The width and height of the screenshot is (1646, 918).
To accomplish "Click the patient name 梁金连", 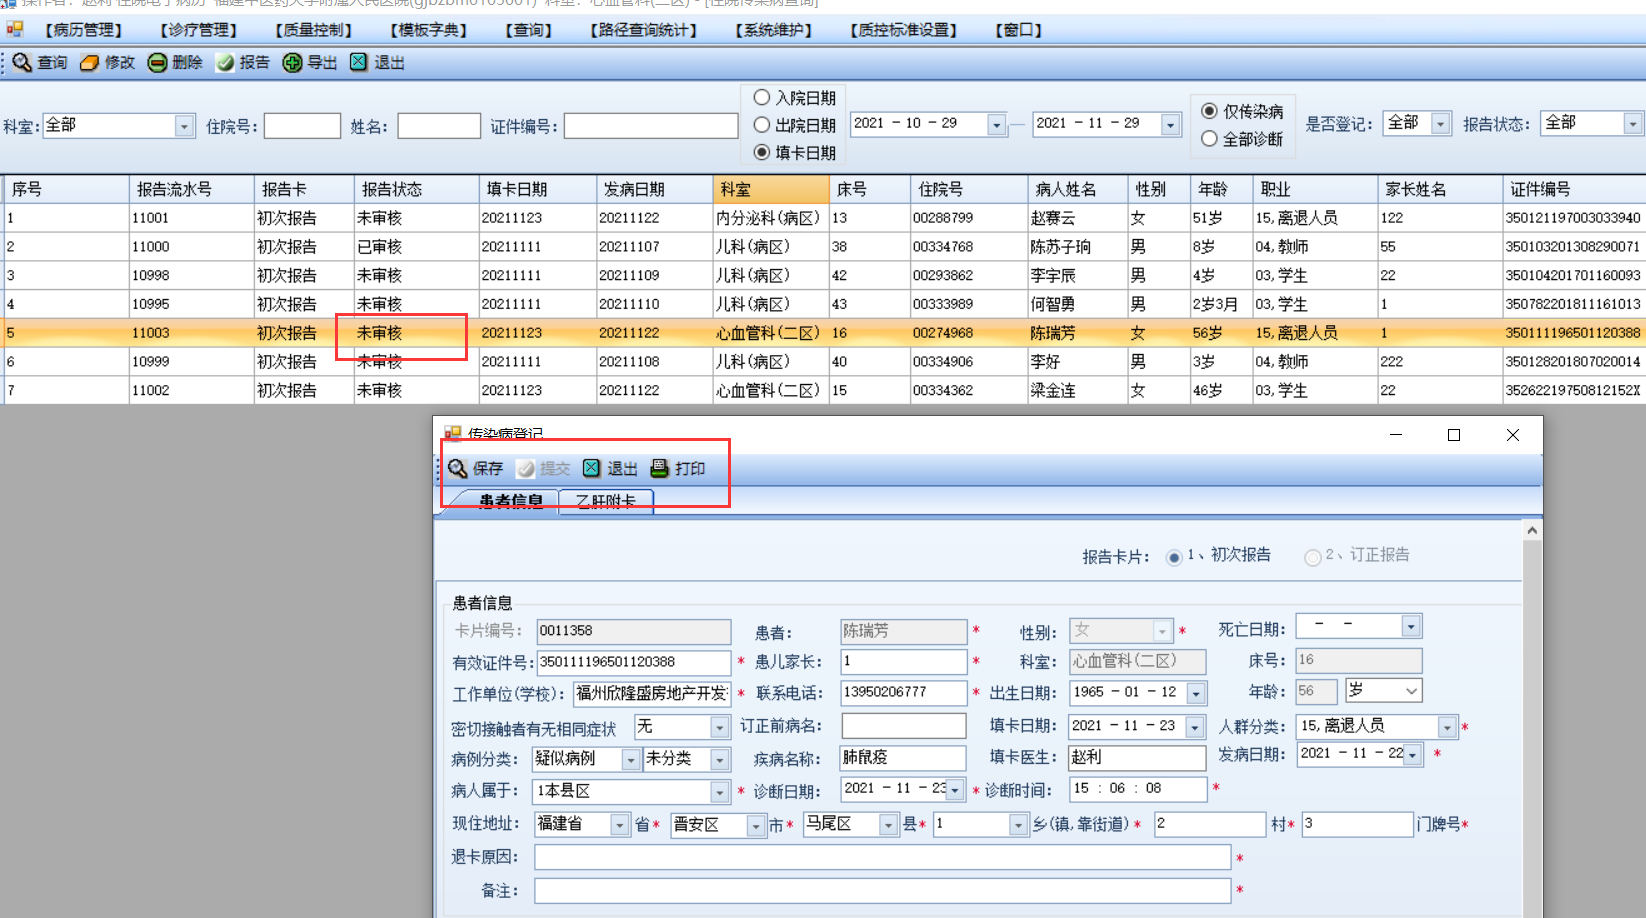I will tap(1053, 391).
